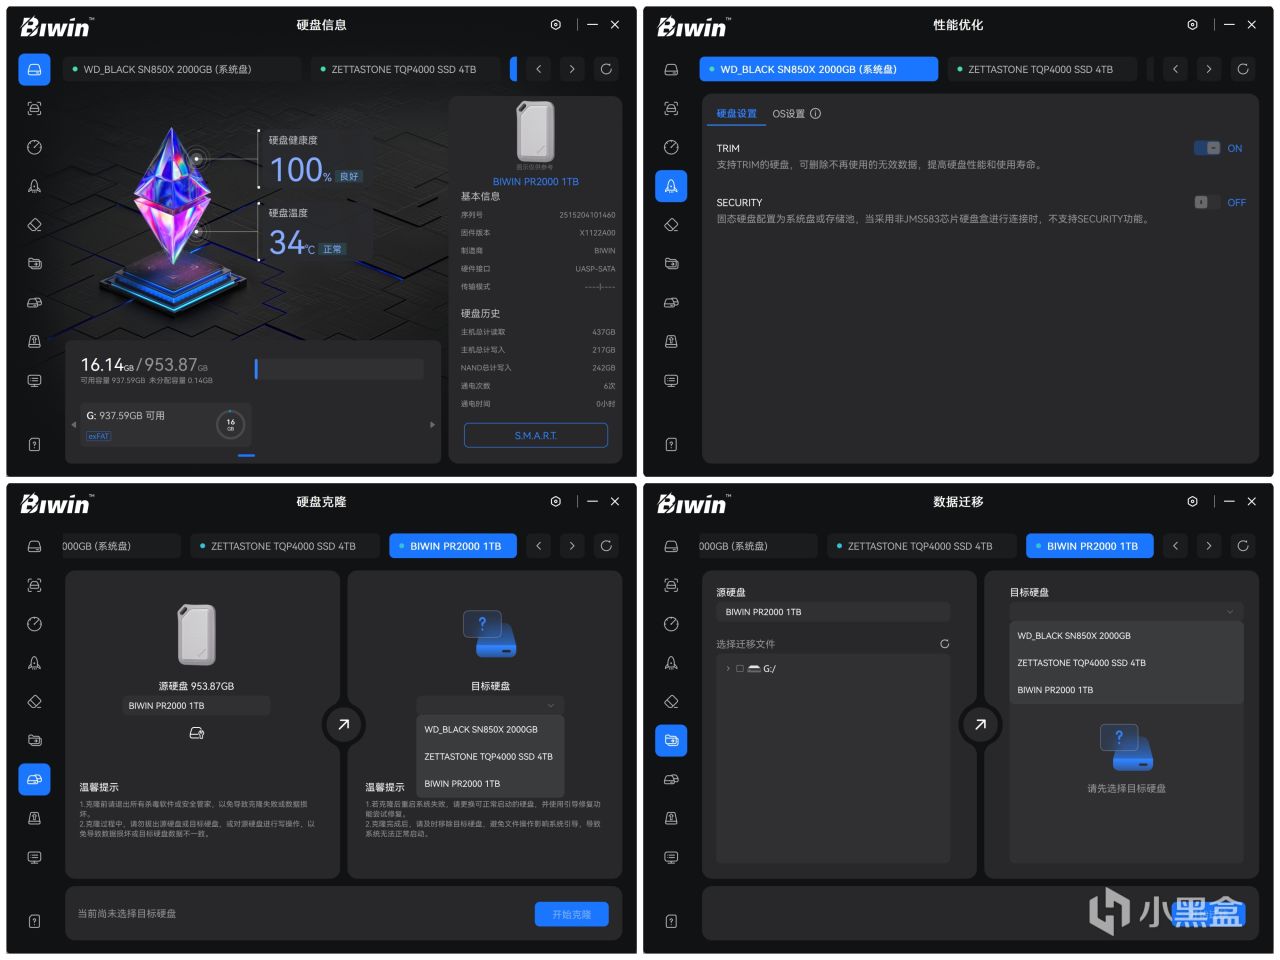Image resolution: width=1280 pixels, height=960 pixels.
Task: Turn off the TRIM switch
Action: (x=1207, y=148)
